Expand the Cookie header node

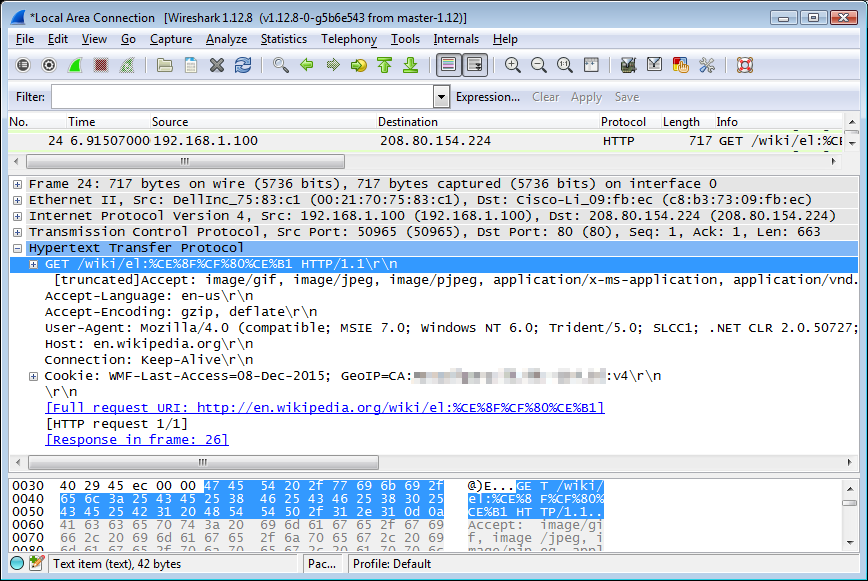[x=34, y=376]
